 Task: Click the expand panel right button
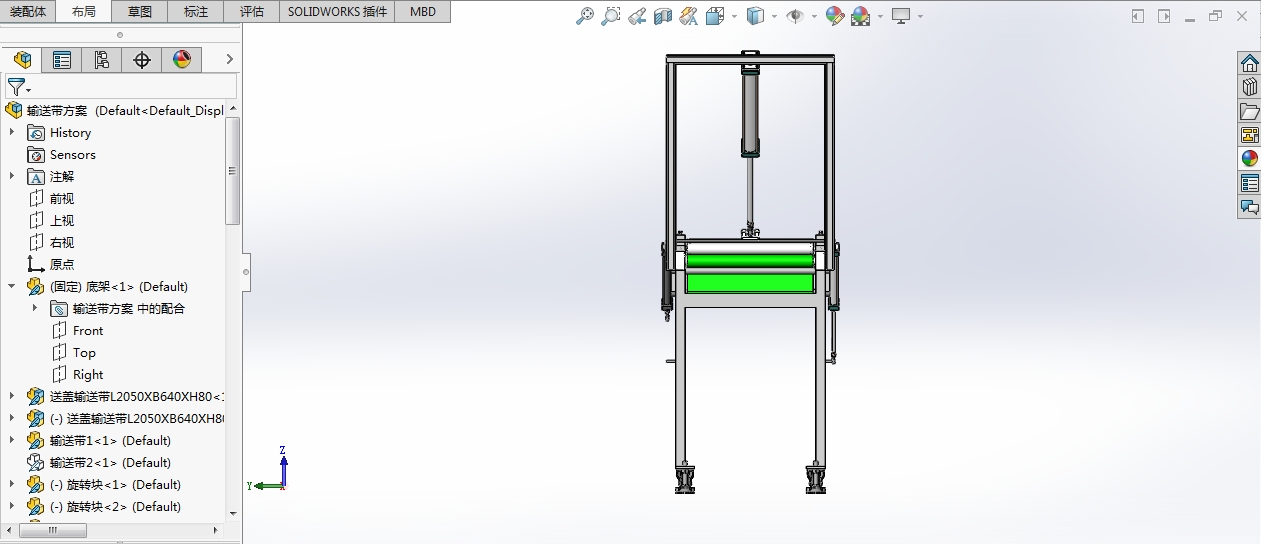[1164, 16]
